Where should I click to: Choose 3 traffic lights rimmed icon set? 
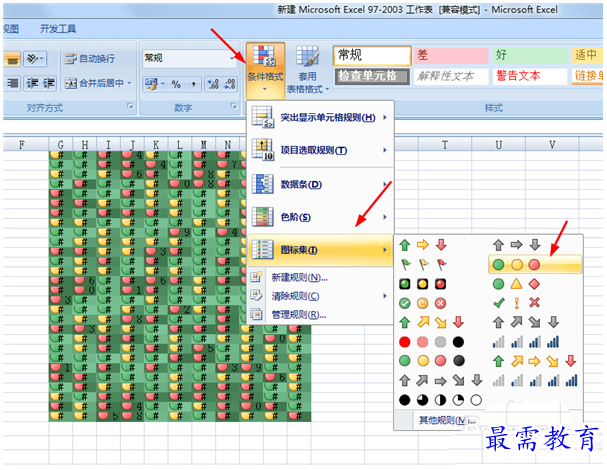click(x=423, y=284)
